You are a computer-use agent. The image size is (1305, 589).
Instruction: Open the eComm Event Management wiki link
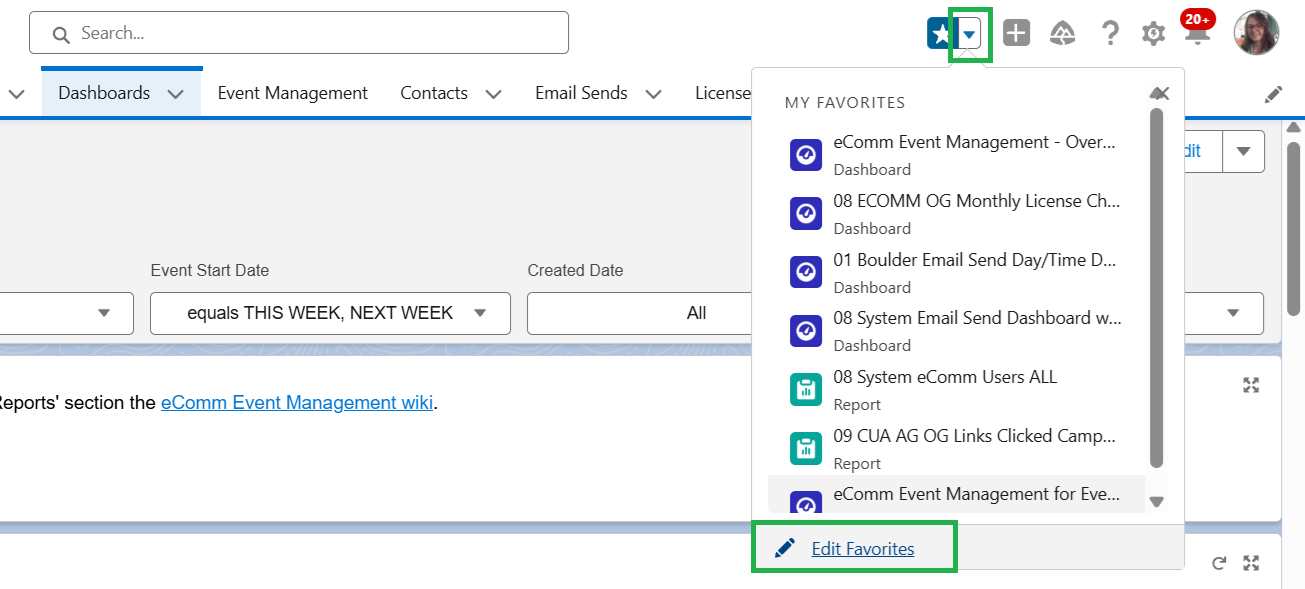coord(297,402)
